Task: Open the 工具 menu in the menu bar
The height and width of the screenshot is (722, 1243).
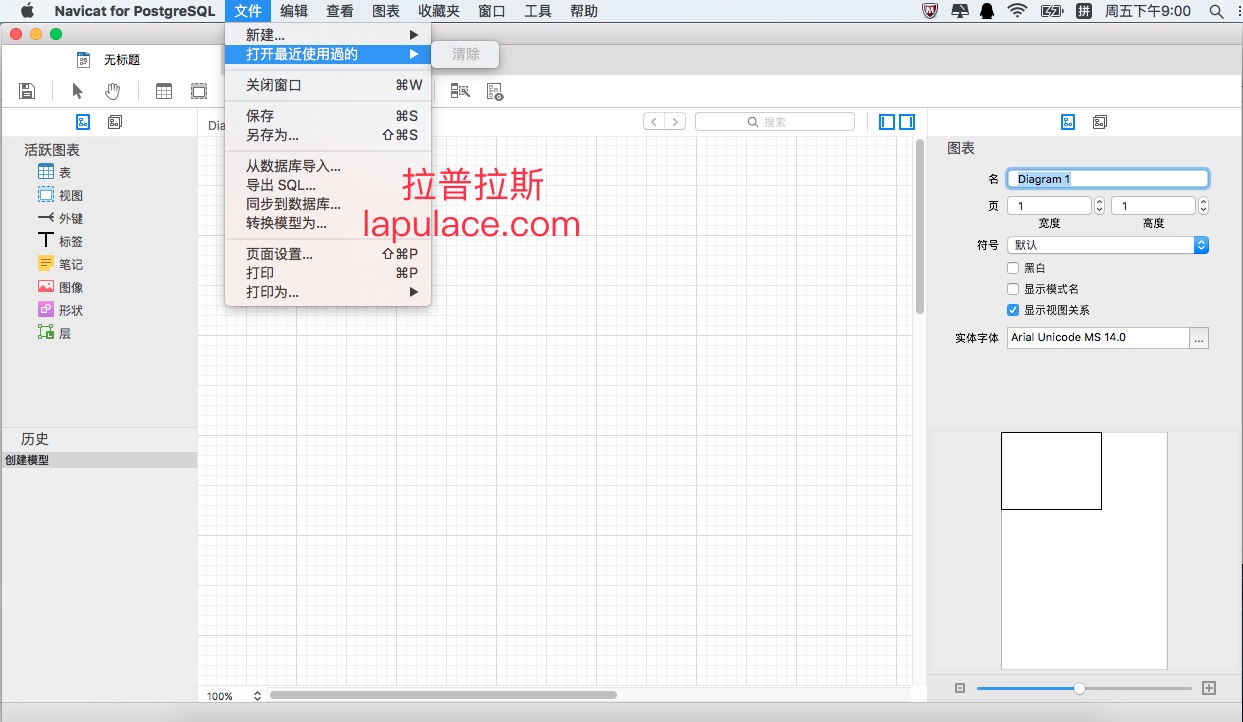Action: pos(538,11)
